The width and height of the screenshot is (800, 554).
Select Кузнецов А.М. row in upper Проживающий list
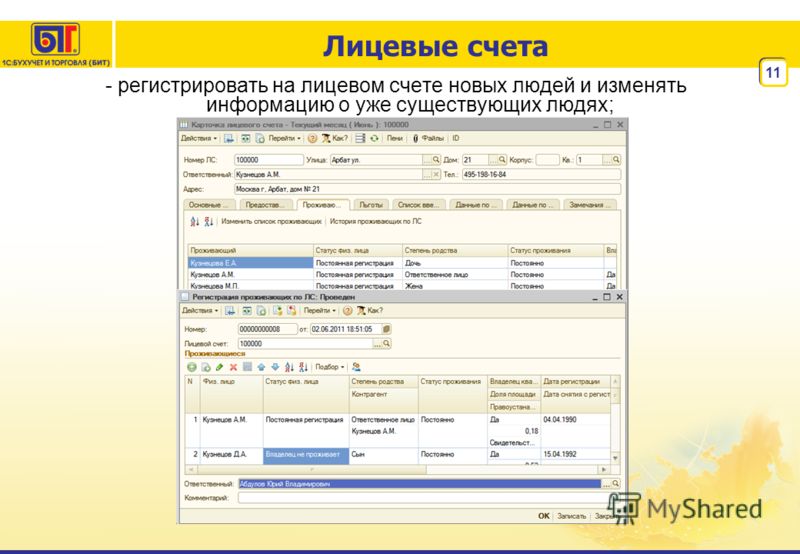coord(250,274)
